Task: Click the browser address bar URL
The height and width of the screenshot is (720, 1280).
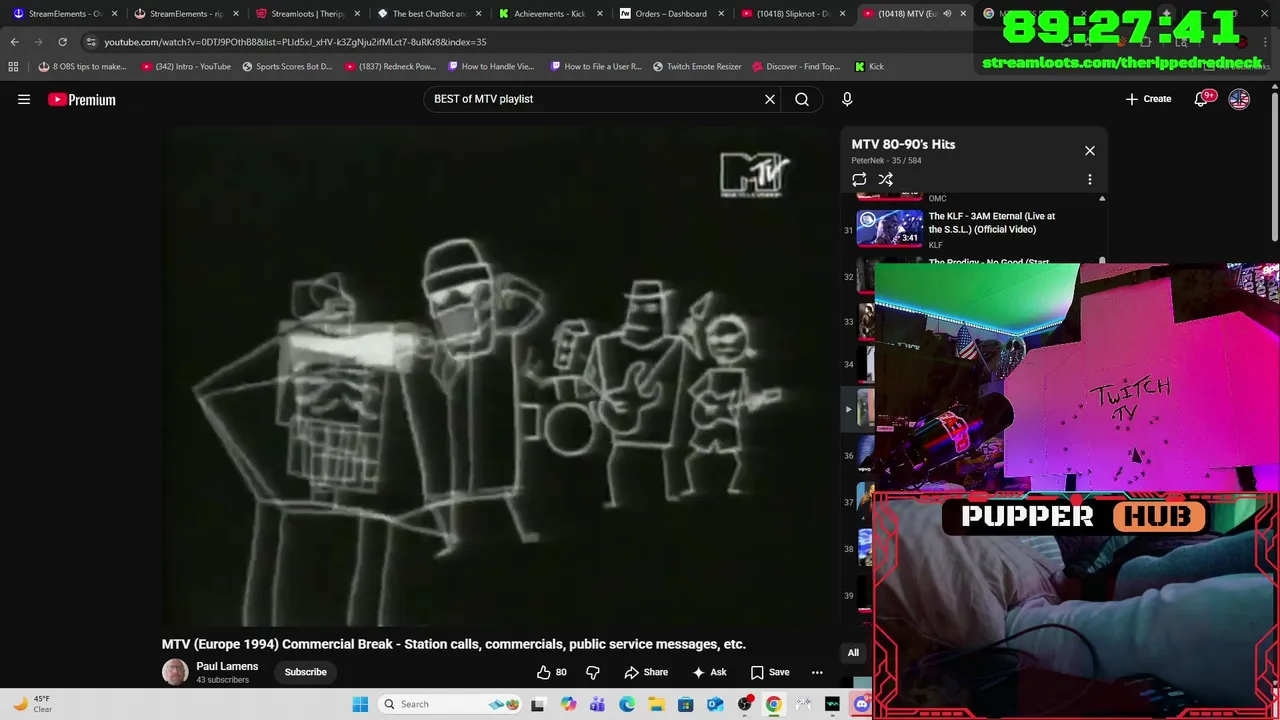Action: (x=295, y=42)
